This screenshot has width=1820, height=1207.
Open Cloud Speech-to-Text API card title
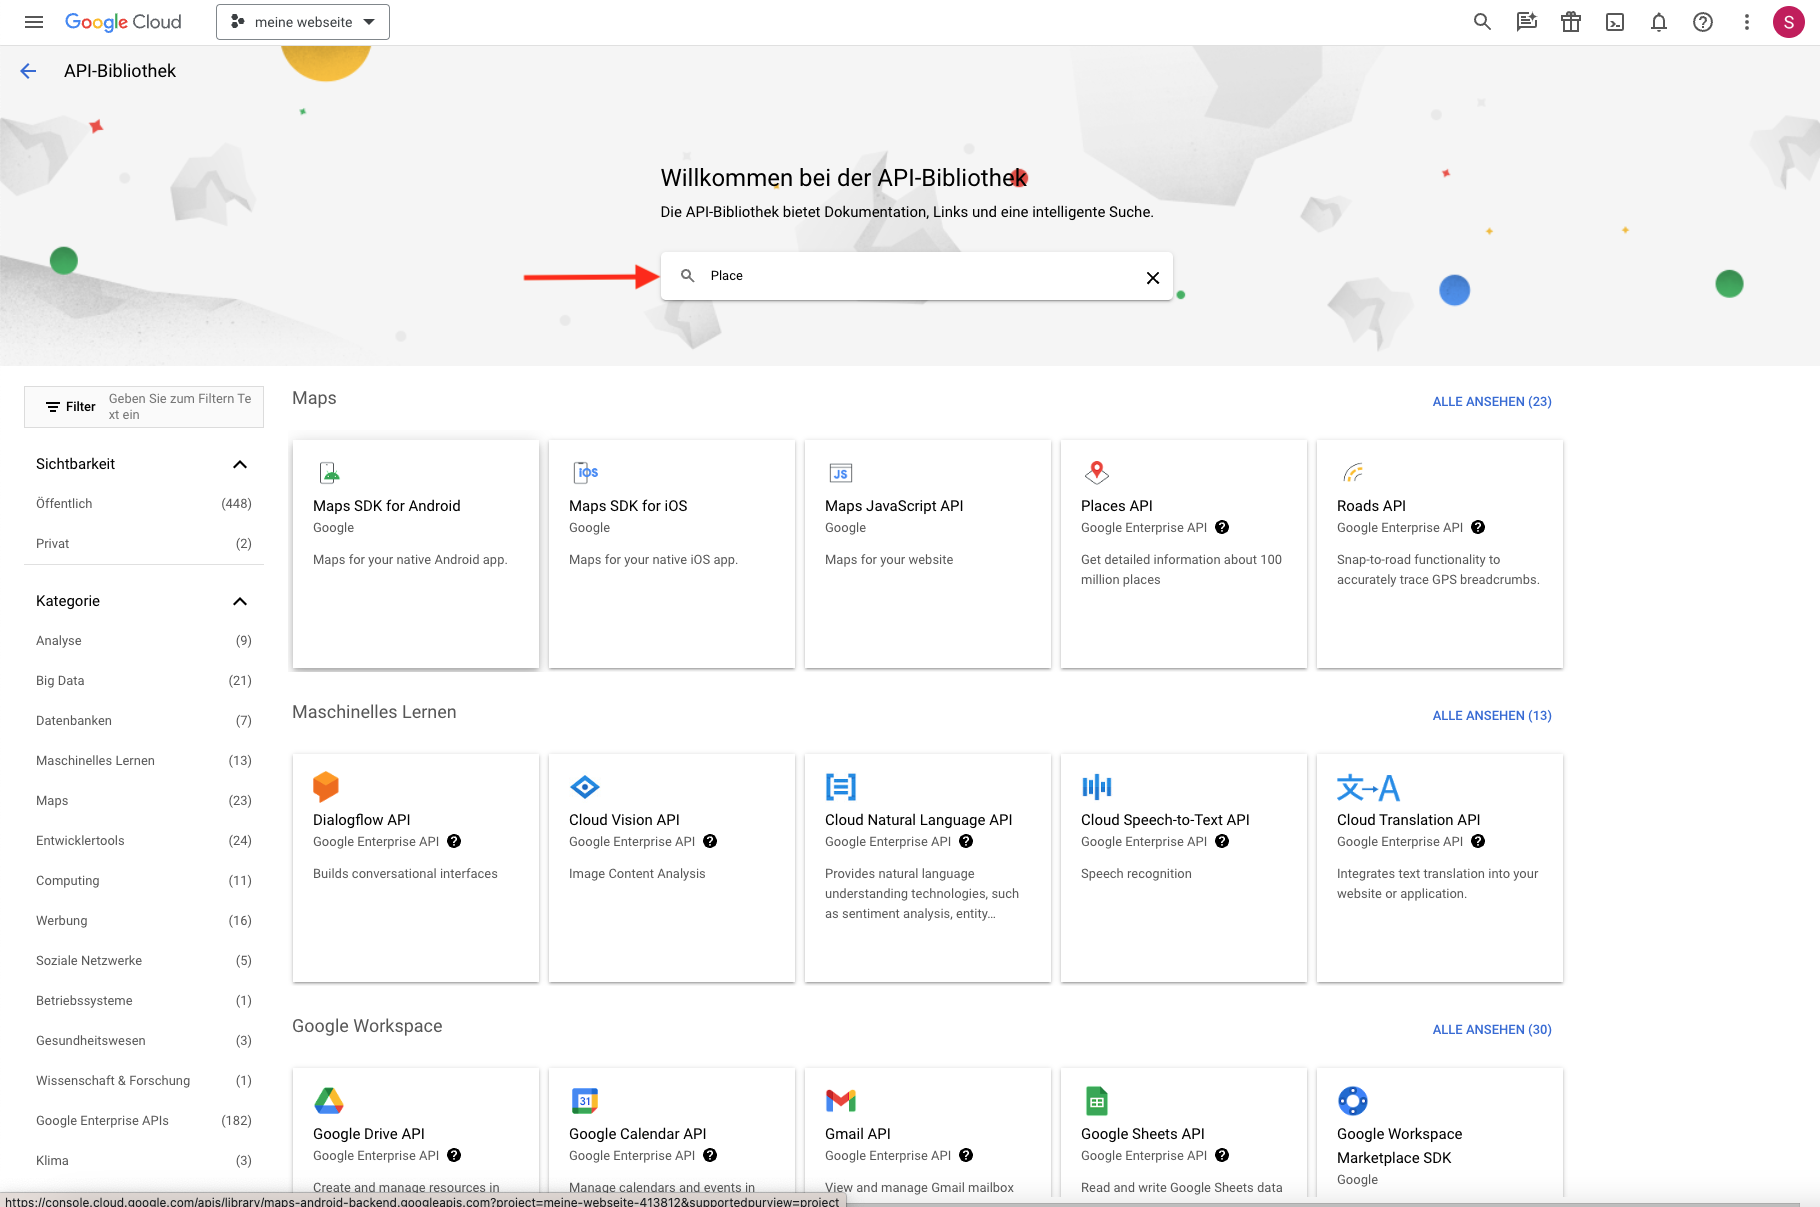pyautogui.click(x=1165, y=820)
